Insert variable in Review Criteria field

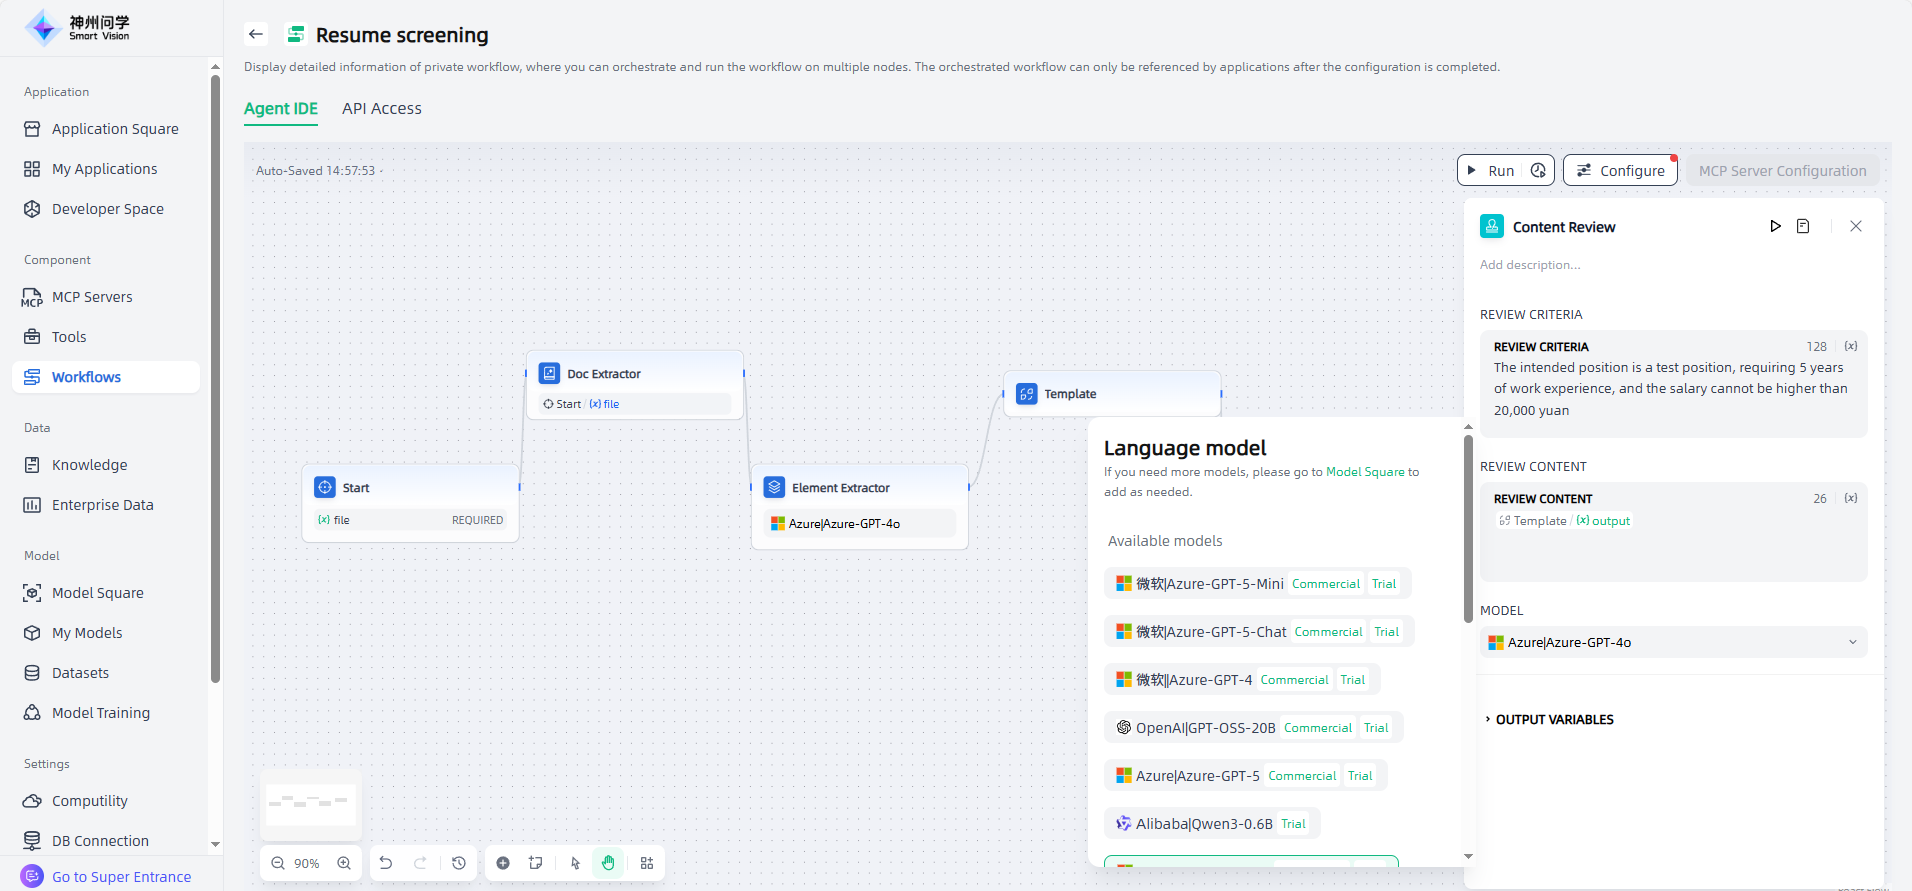point(1851,346)
